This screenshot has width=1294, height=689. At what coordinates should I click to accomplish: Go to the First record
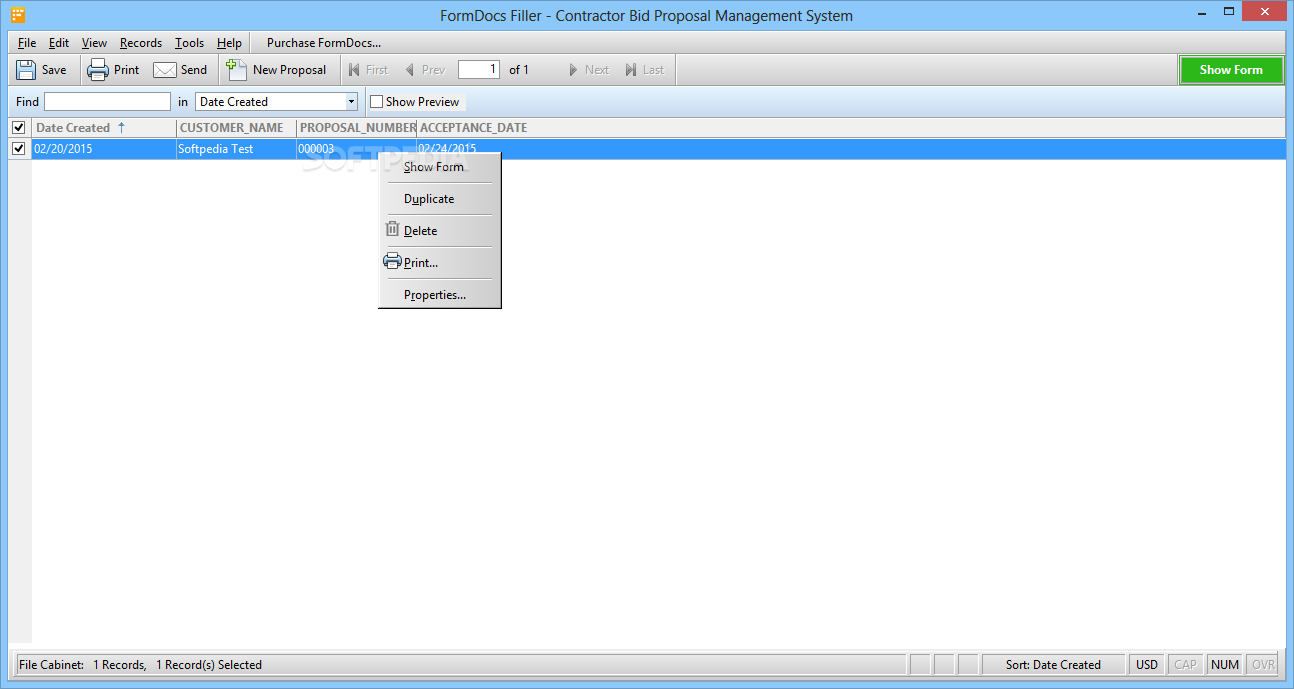tap(368, 70)
